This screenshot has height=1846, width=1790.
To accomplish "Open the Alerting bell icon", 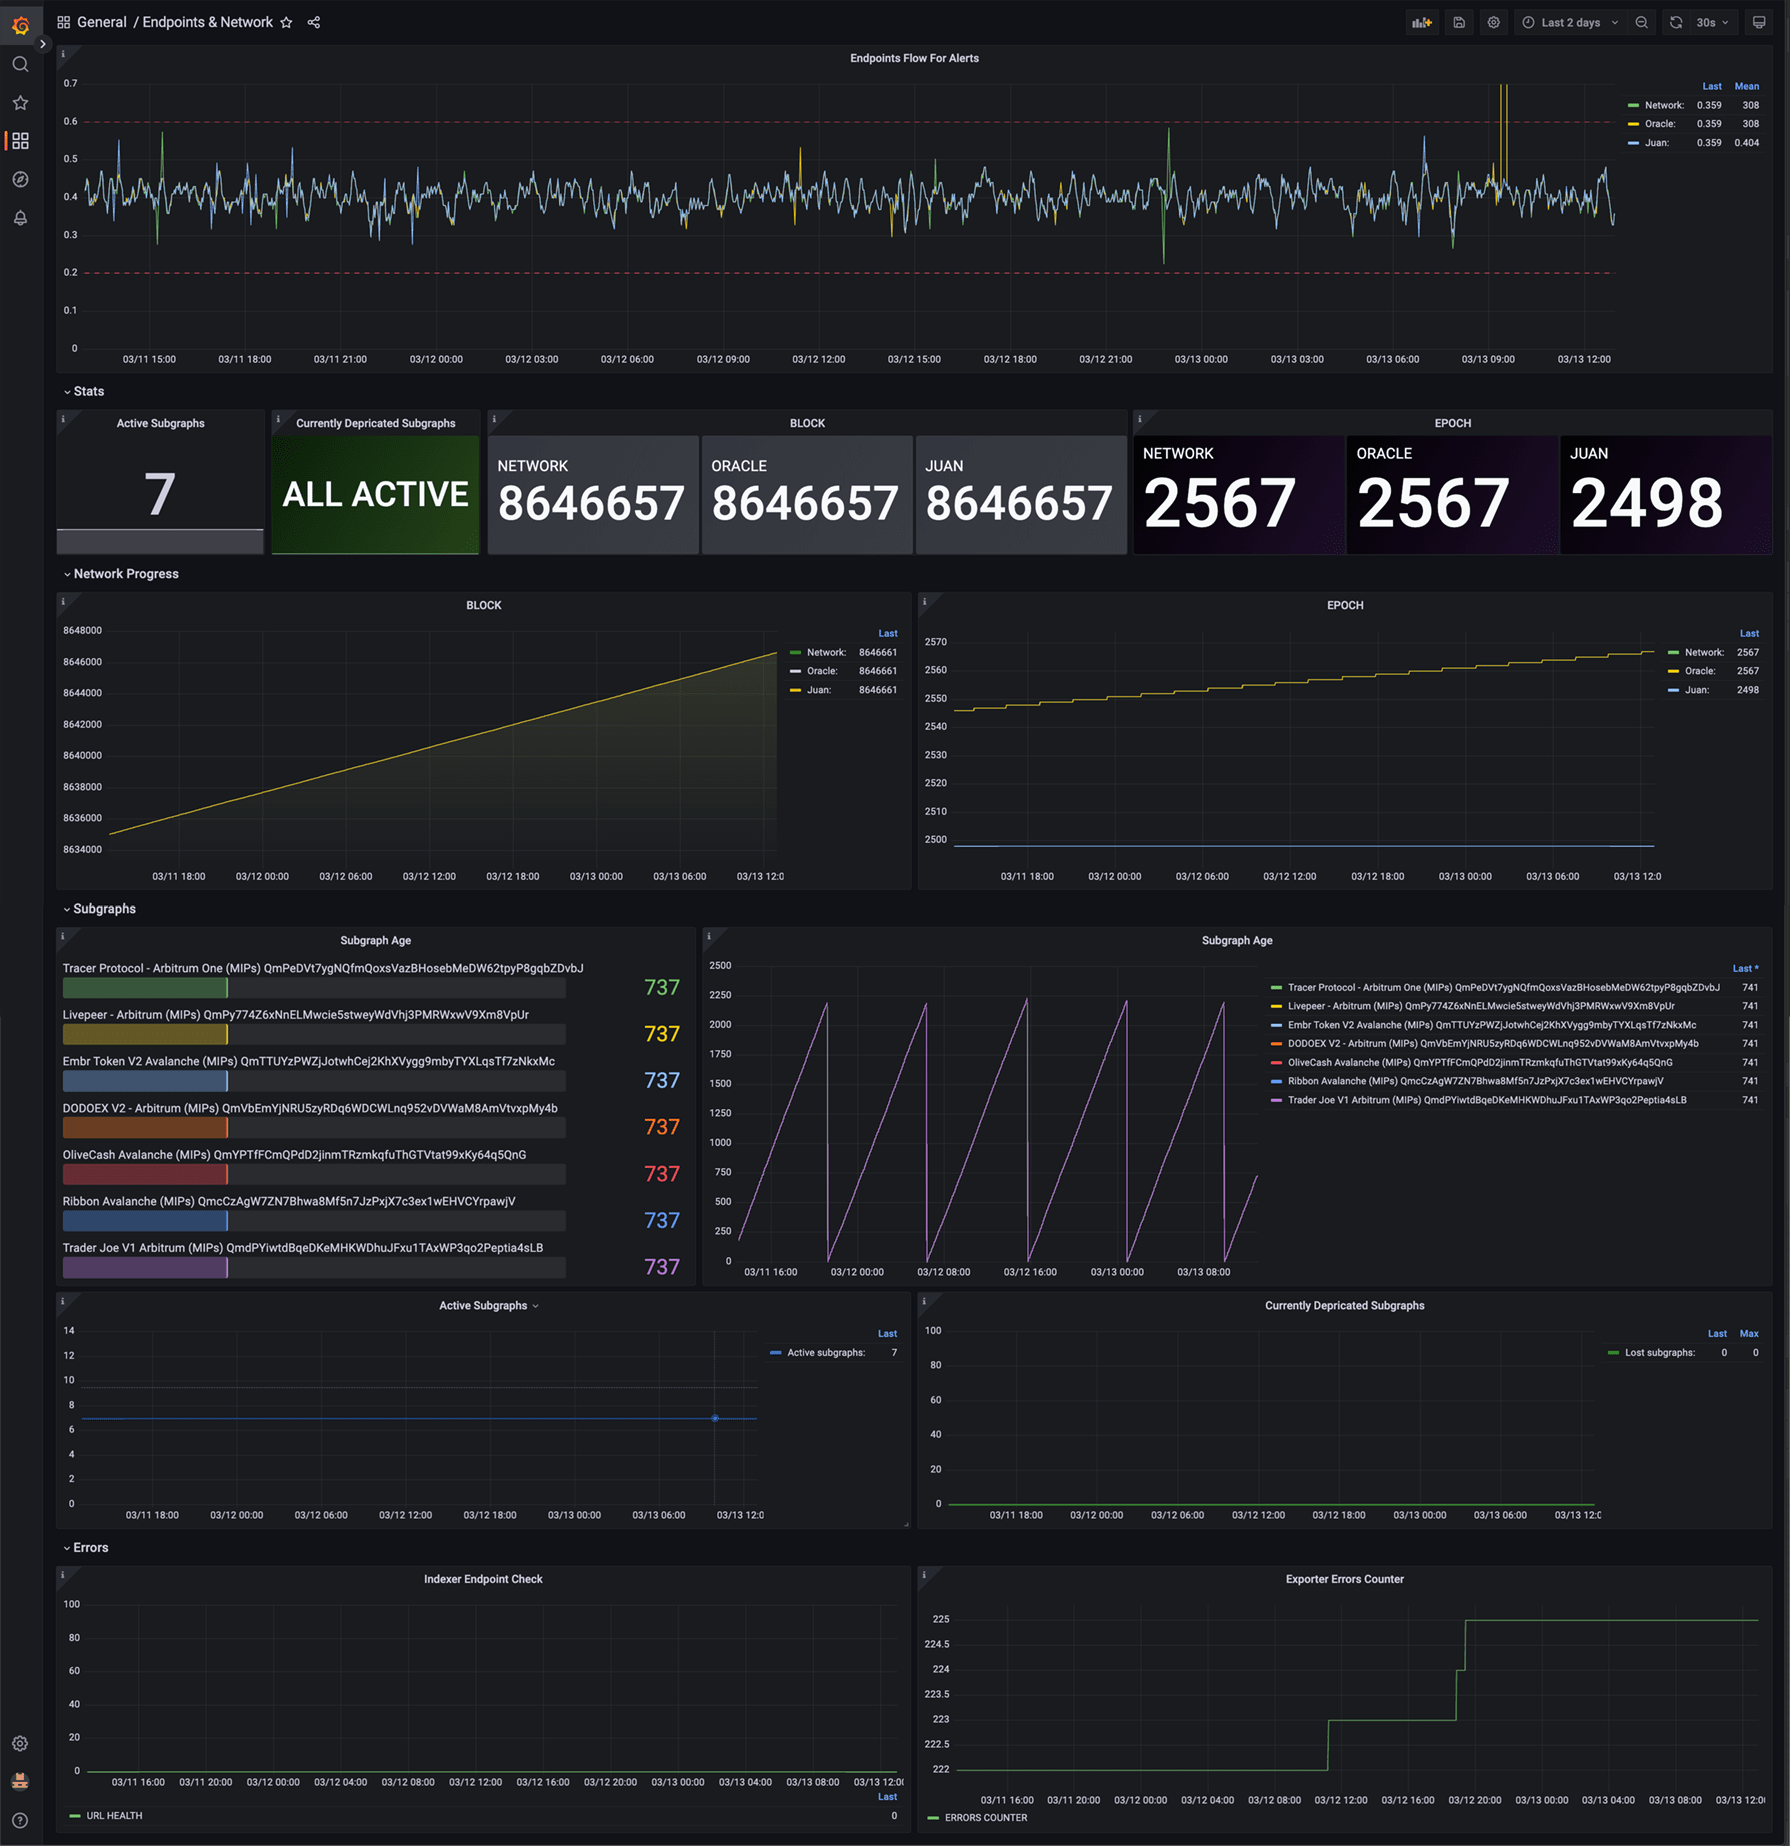I will click(x=20, y=217).
